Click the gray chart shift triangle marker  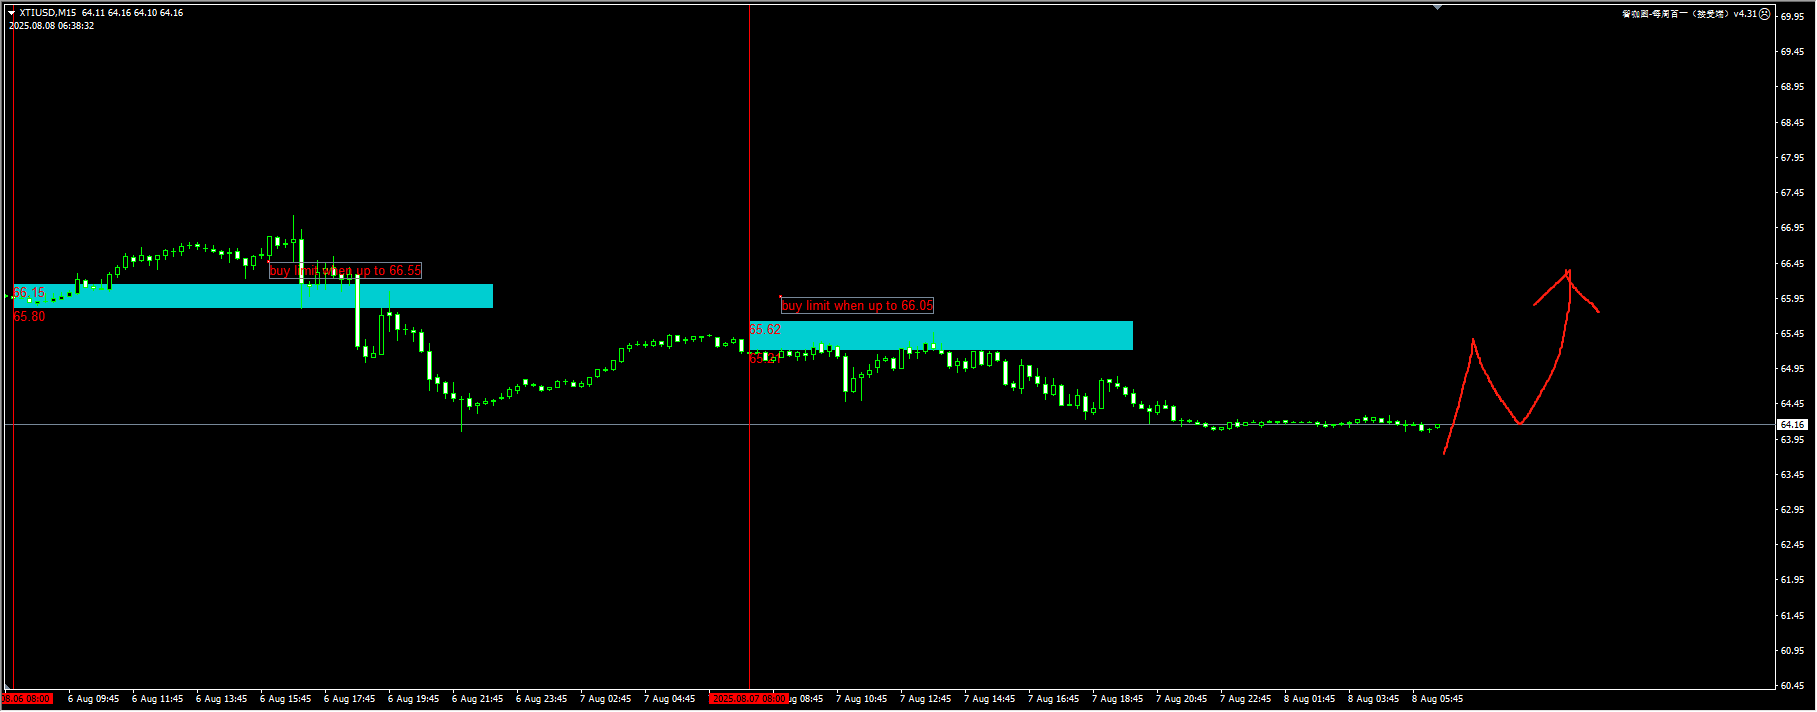click(x=1437, y=7)
